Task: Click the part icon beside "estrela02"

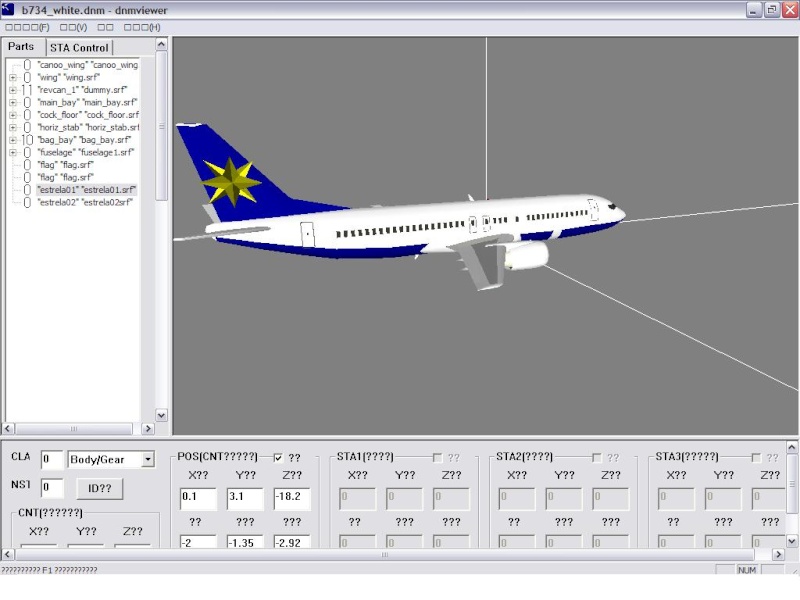Action: (x=27, y=203)
